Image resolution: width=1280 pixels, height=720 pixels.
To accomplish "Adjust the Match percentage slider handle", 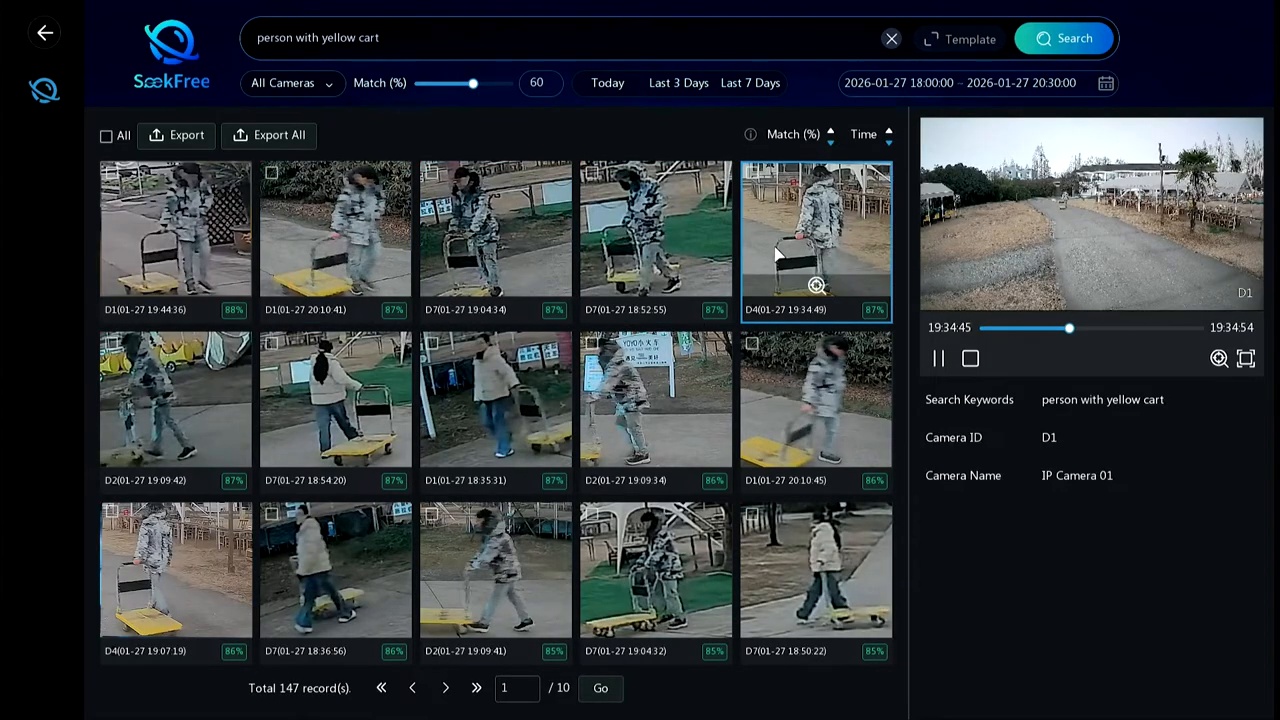I will coord(473,83).
